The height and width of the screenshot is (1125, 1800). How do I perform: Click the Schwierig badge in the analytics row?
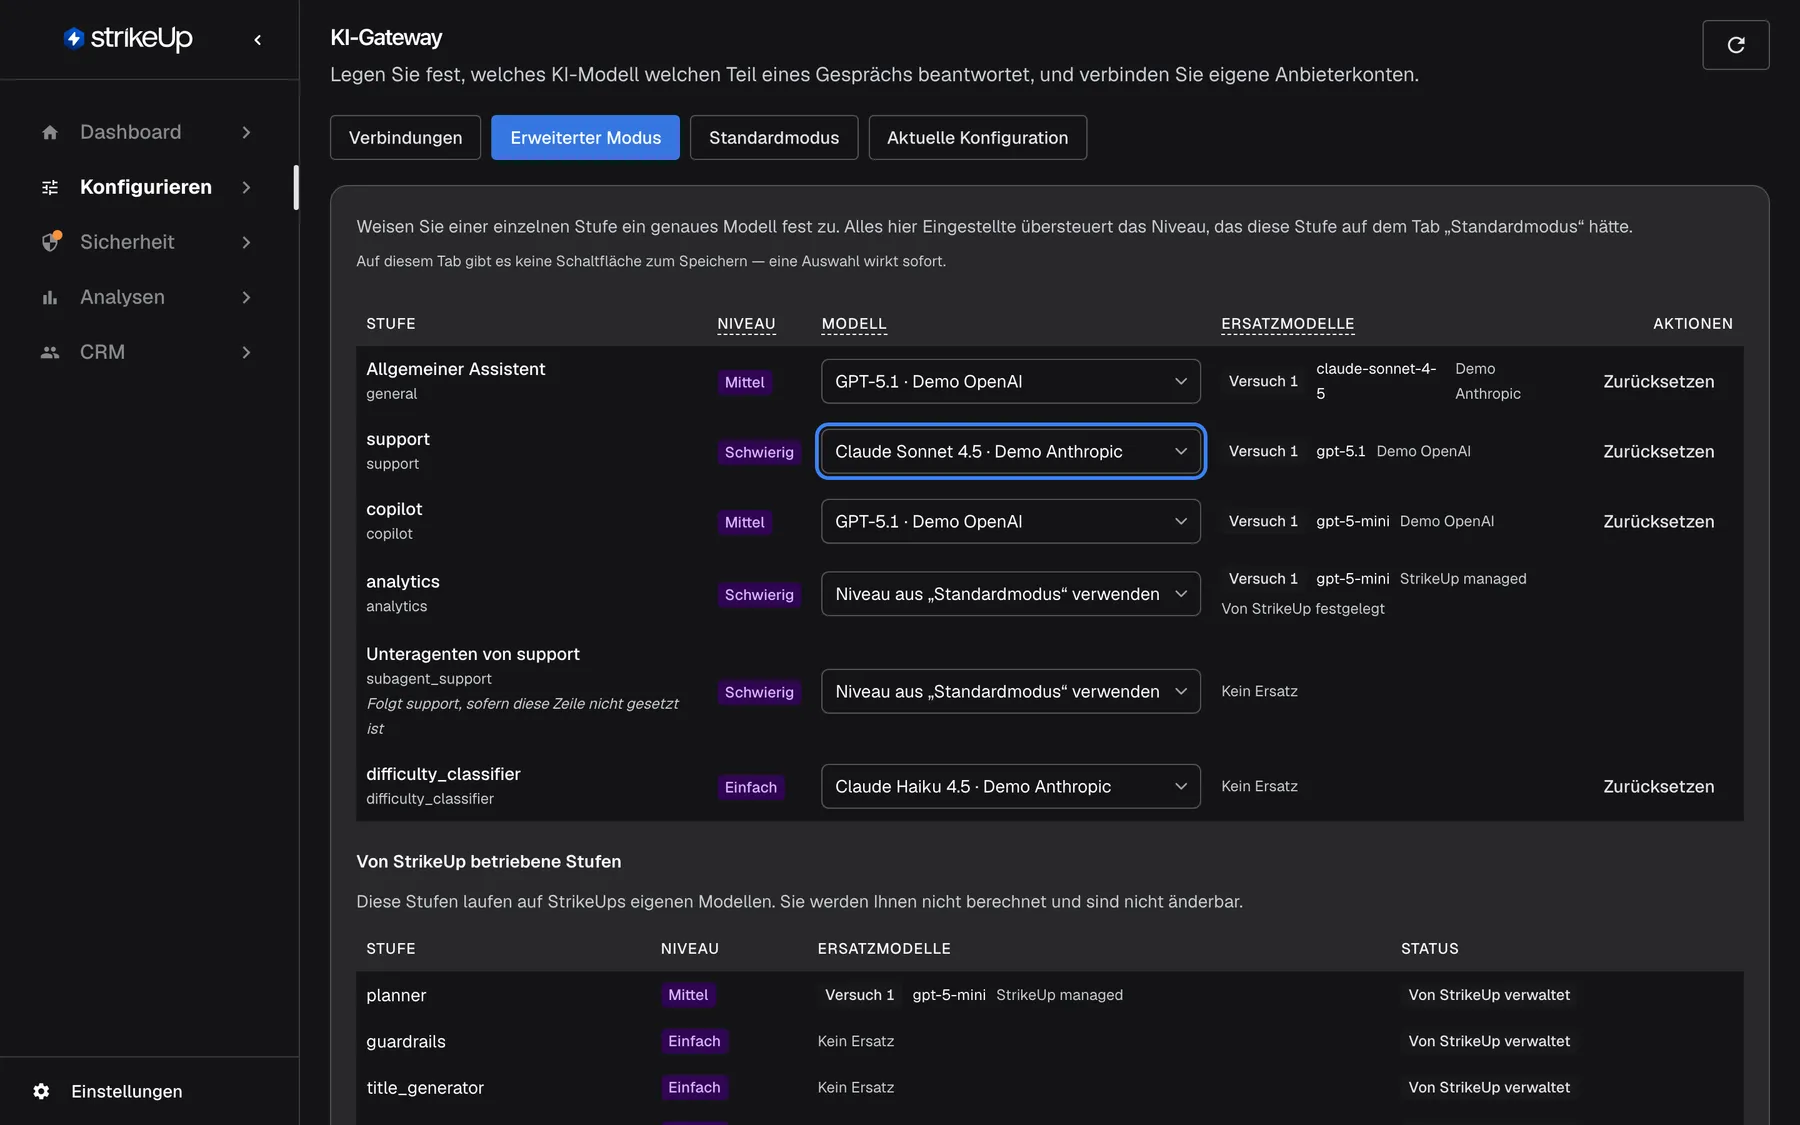(759, 594)
